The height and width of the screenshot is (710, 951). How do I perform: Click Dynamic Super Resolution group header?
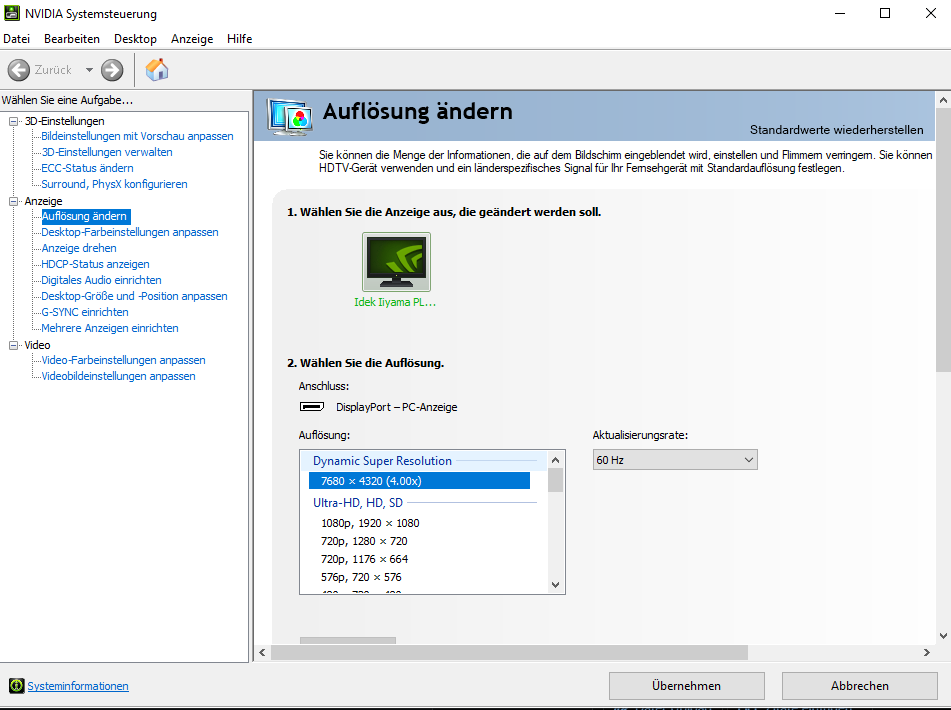[x=382, y=461]
